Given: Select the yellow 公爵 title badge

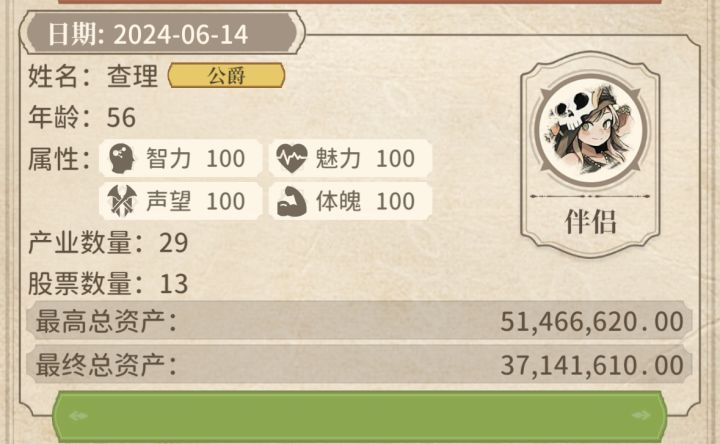Looking at the screenshot, I should click(x=226, y=75).
